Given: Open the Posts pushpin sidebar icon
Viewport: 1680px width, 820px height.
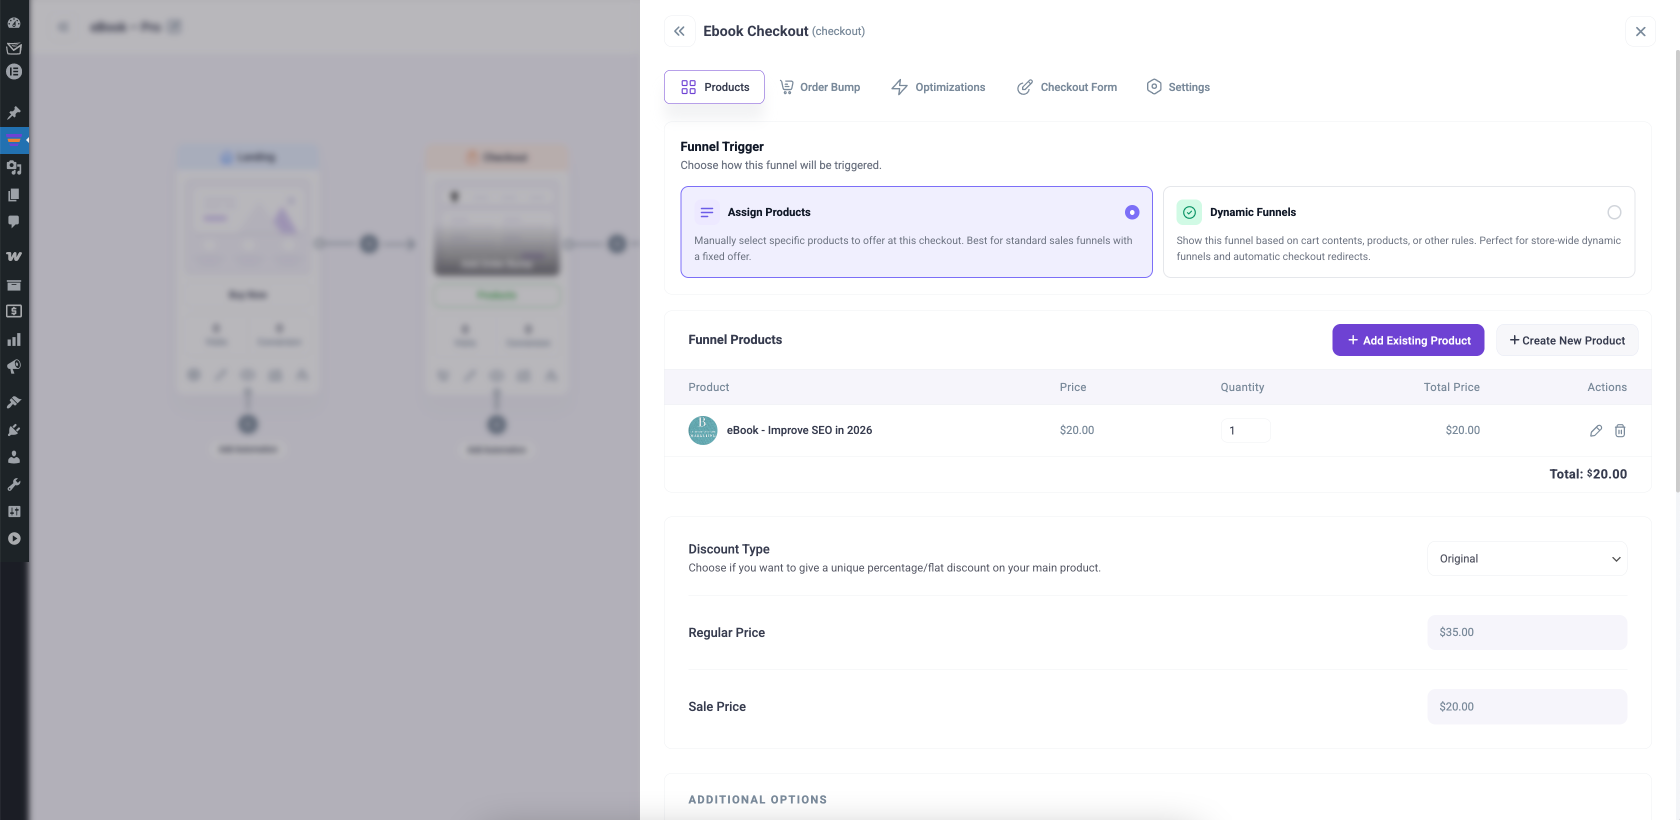Looking at the screenshot, I should click(14, 113).
